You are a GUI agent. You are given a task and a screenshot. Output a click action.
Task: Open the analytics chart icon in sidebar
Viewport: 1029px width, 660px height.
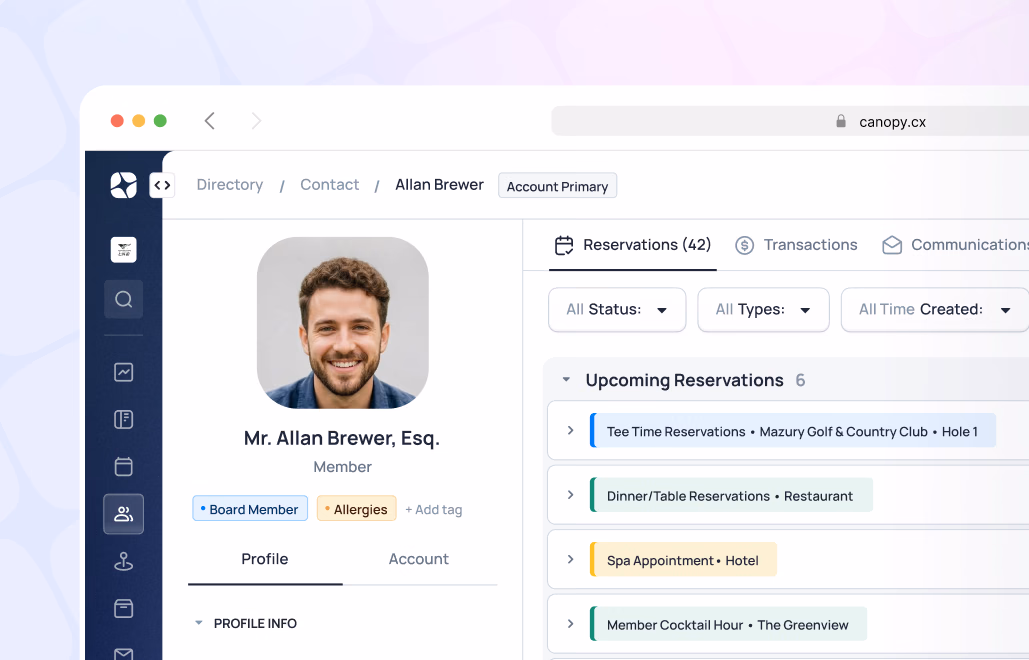coord(123,372)
